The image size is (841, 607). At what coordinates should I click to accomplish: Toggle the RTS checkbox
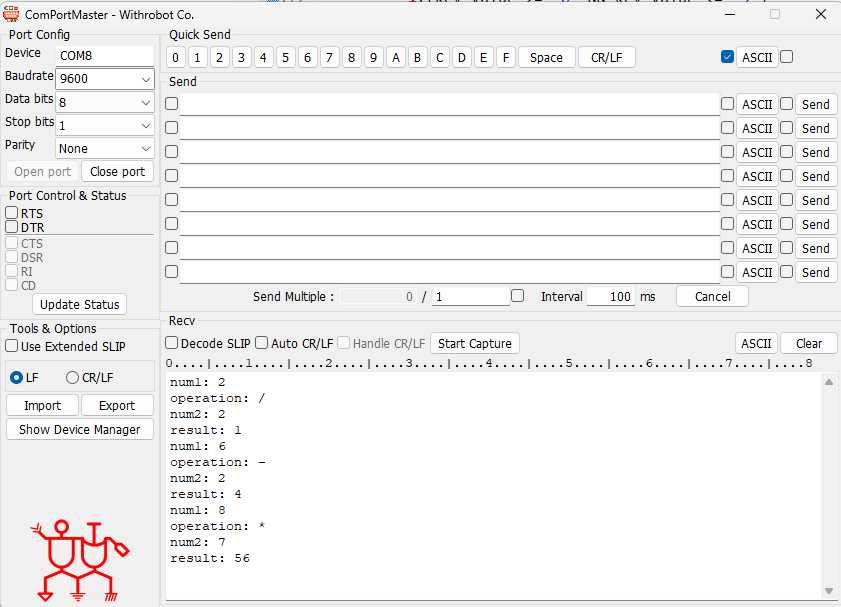(11, 212)
